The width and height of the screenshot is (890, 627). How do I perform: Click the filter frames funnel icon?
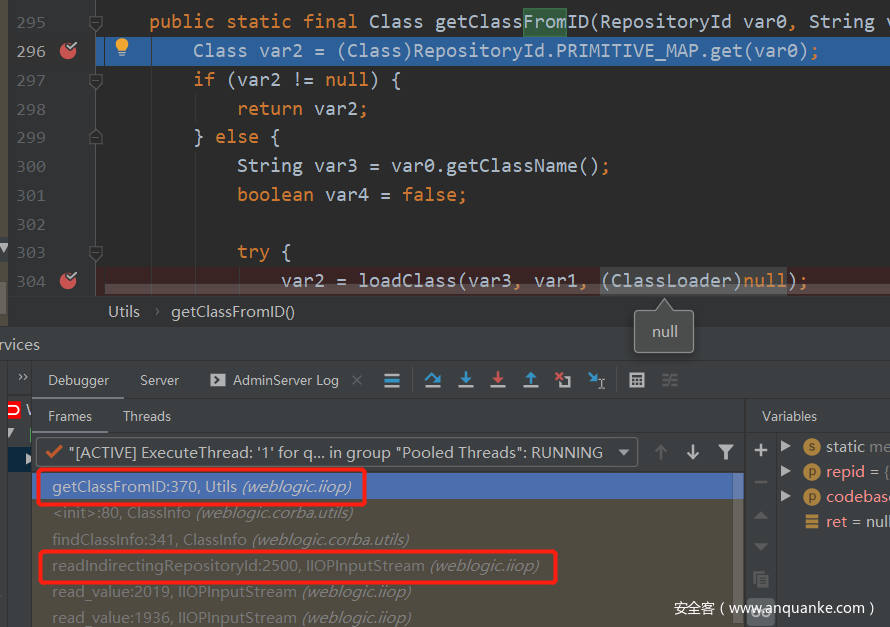(726, 452)
